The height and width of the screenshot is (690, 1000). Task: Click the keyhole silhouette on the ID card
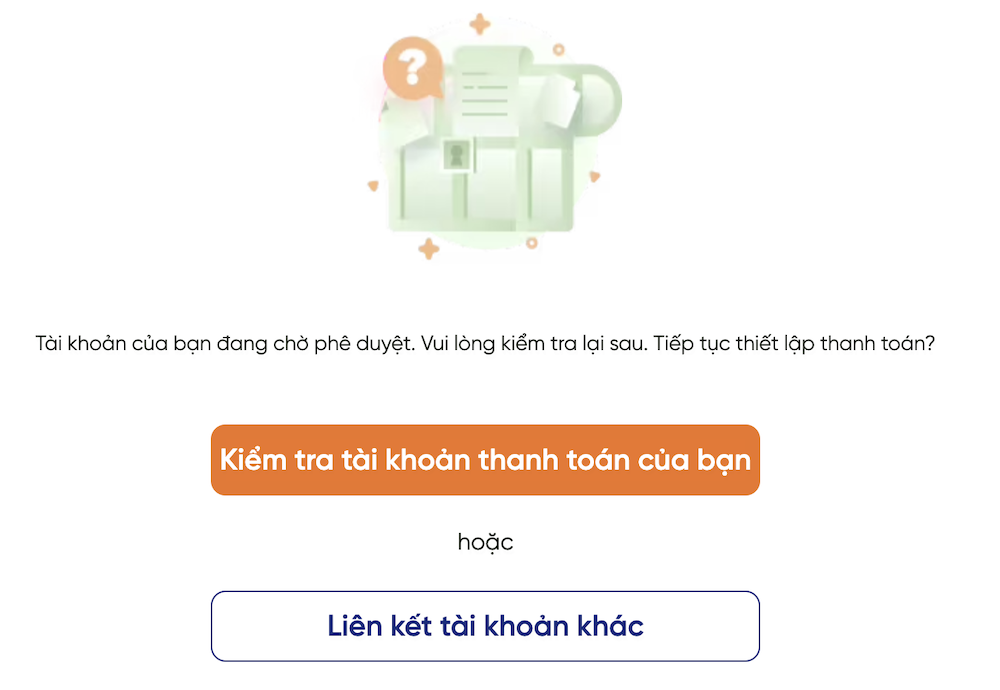point(457,155)
